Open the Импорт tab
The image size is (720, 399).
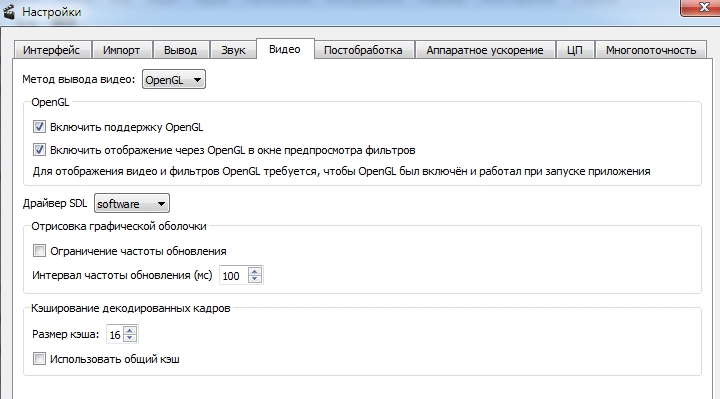(121, 50)
